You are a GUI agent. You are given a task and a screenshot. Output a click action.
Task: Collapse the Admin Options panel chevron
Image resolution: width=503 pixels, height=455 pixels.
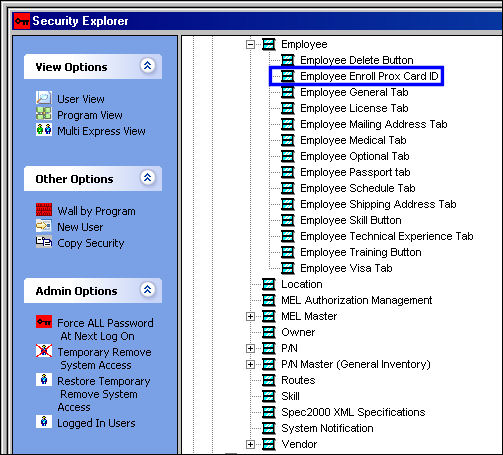(148, 290)
